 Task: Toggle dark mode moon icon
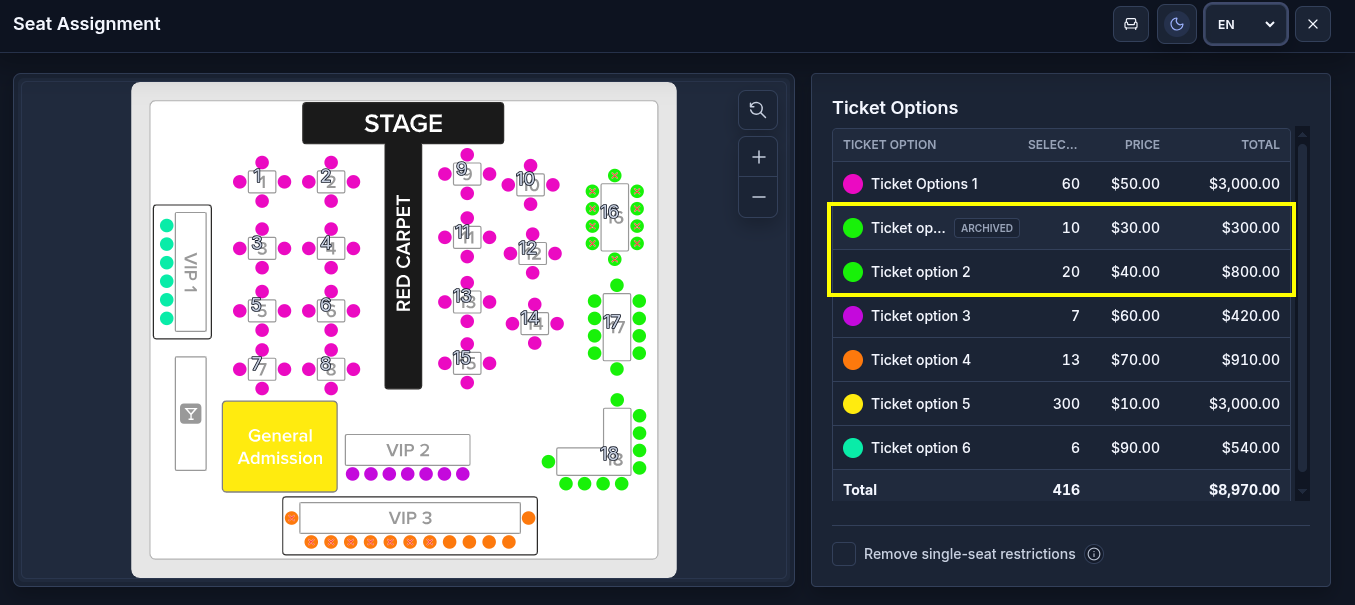(x=1177, y=24)
